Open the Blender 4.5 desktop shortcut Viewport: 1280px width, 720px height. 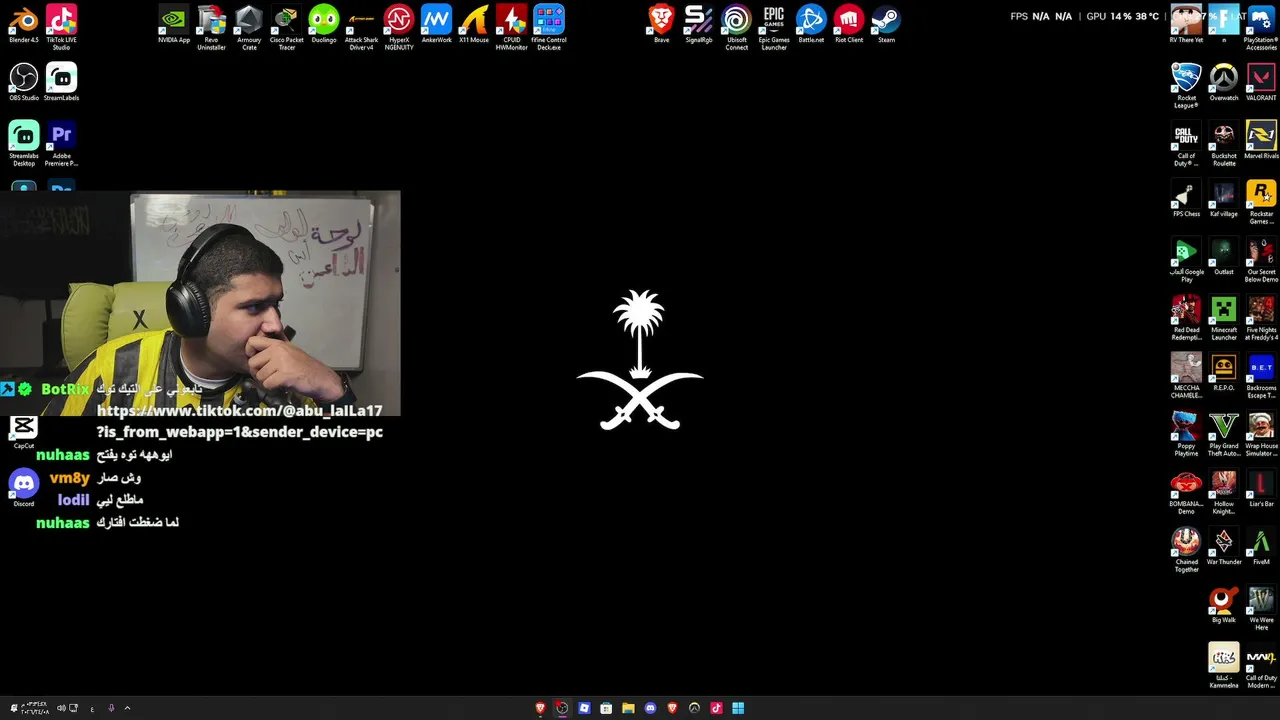[23, 25]
